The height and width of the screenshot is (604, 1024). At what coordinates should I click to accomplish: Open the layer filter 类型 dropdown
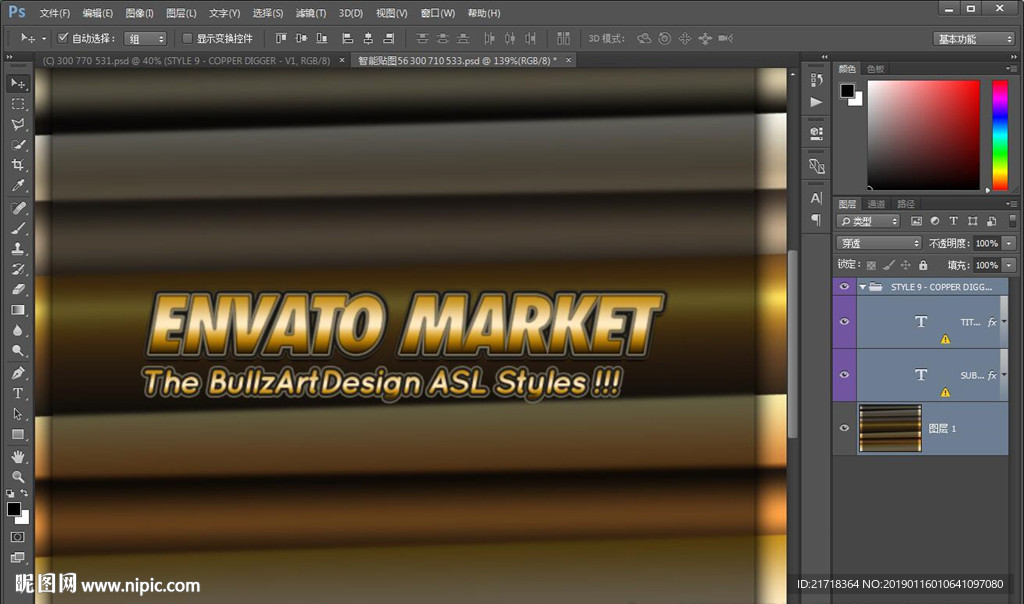(x=868, y=221)
